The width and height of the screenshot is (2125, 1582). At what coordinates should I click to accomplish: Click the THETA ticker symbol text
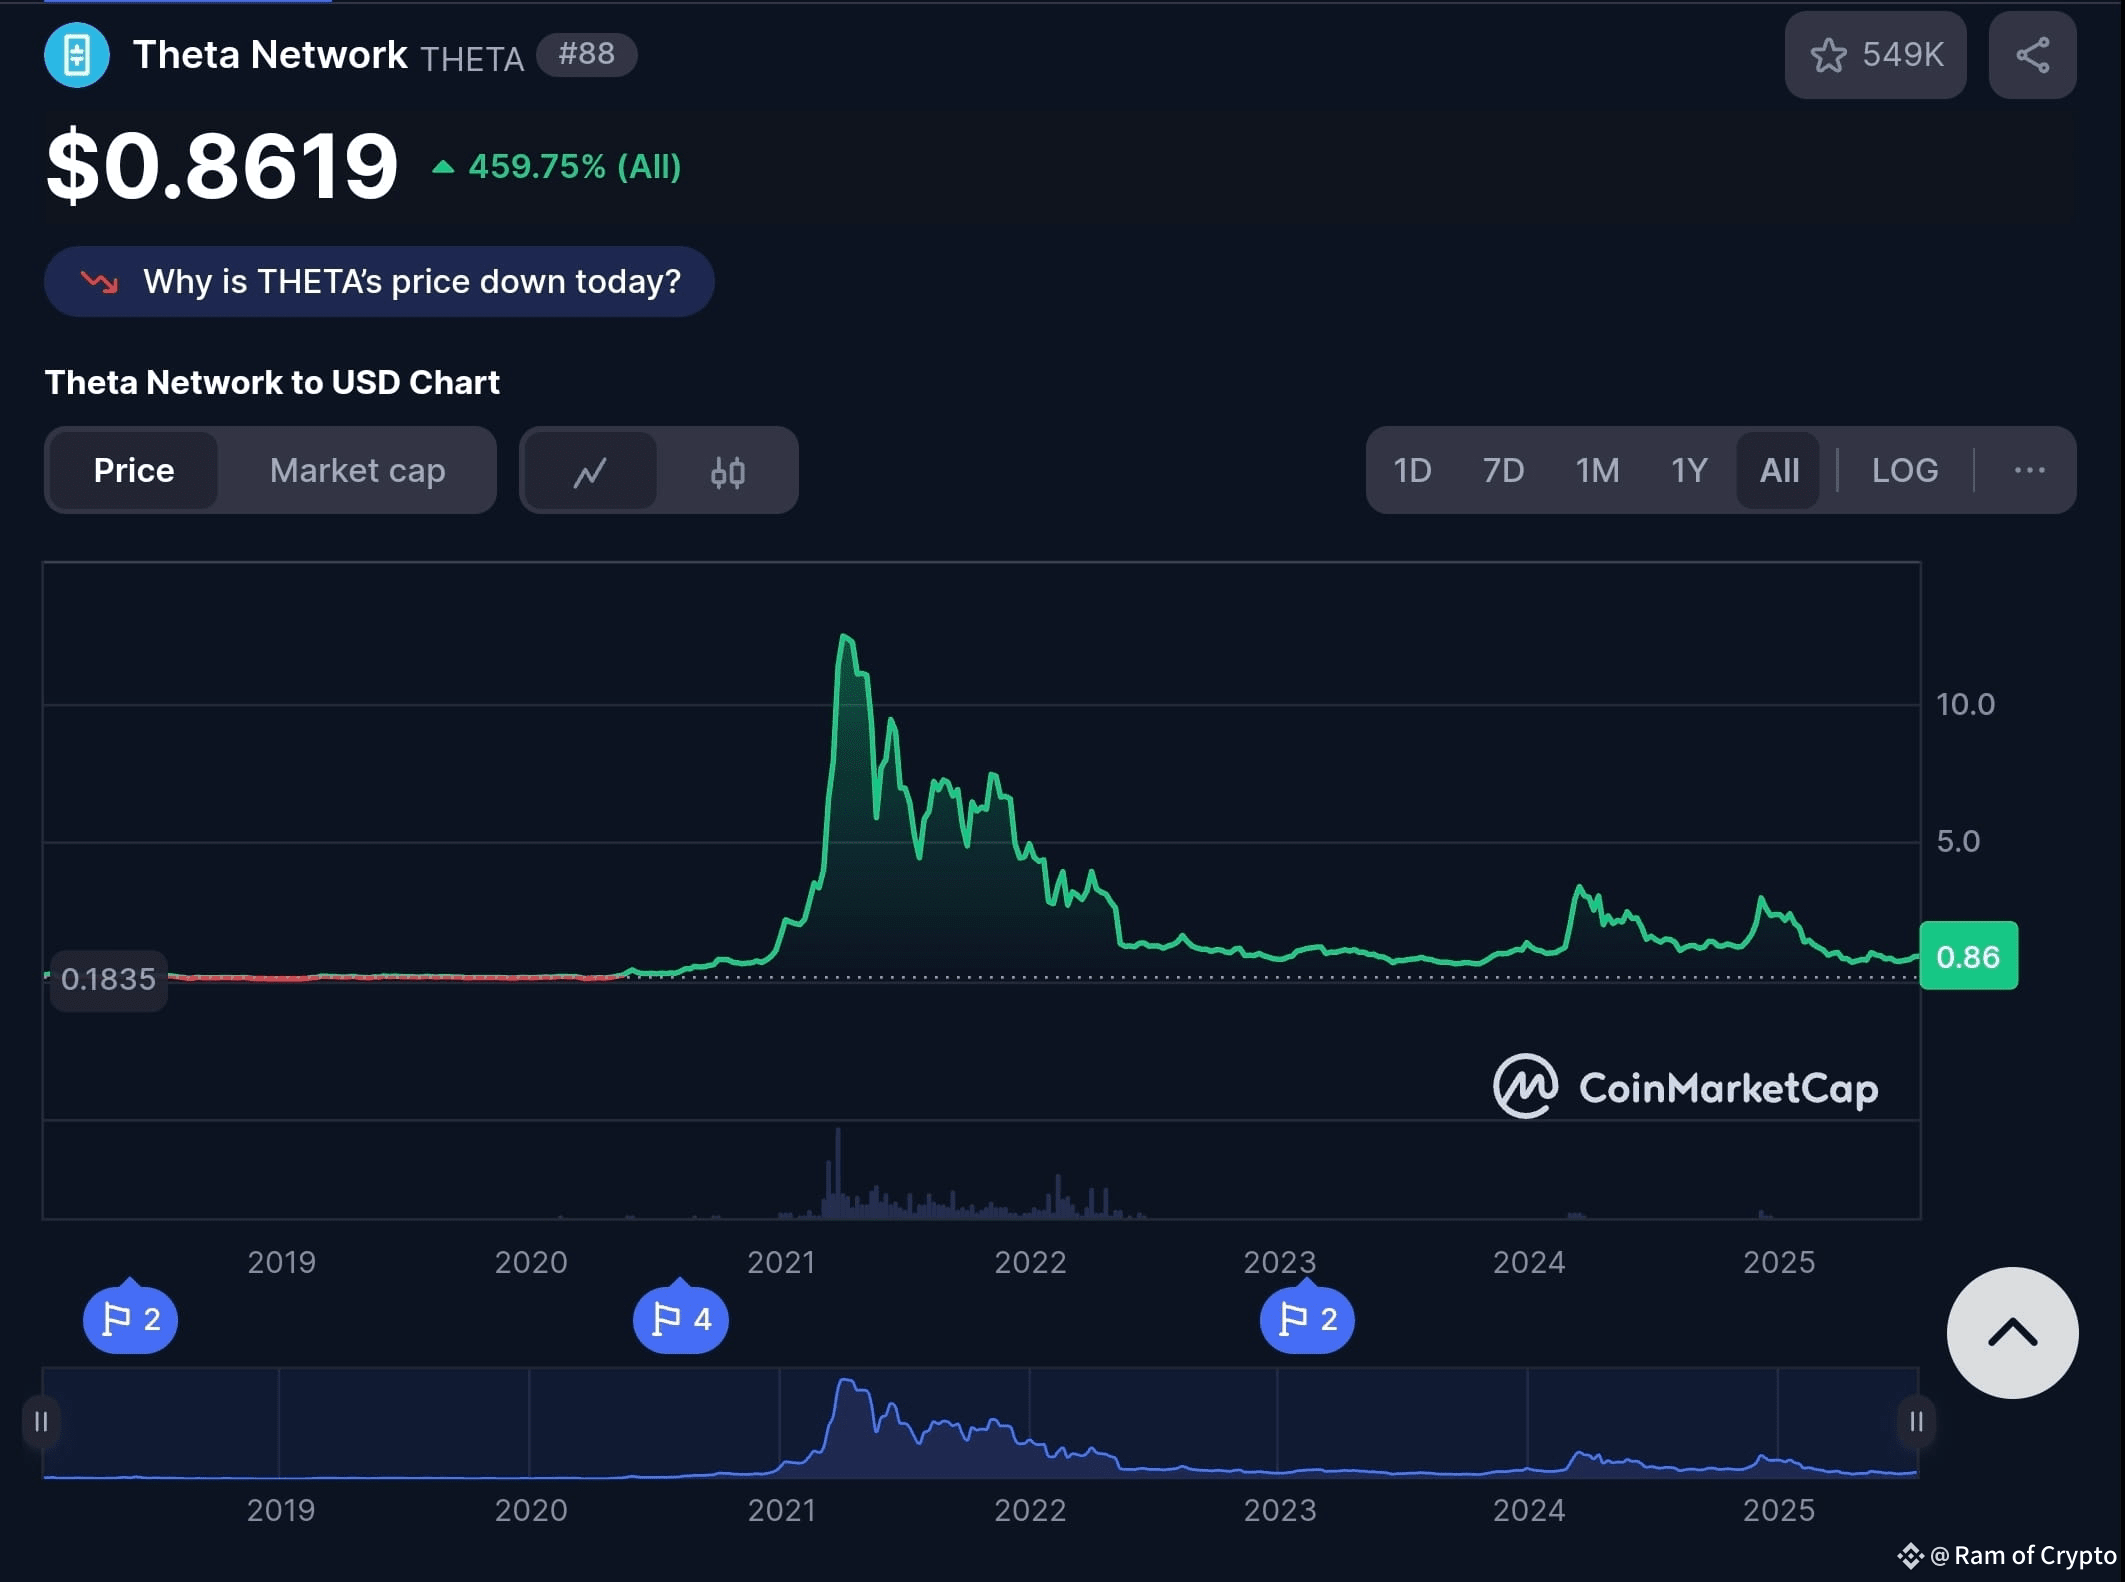[x=472, y=59]
